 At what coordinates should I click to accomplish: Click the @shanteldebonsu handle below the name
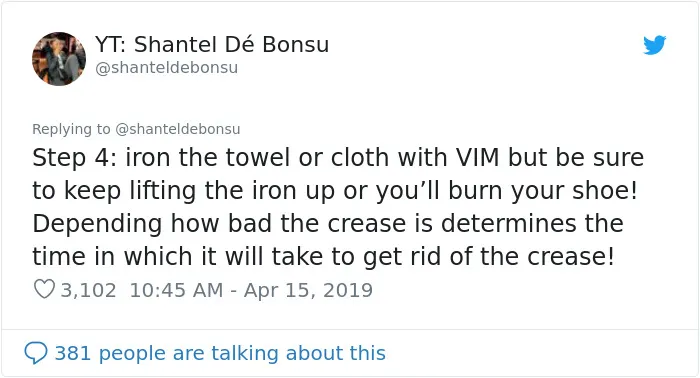[x=167, y=68]
